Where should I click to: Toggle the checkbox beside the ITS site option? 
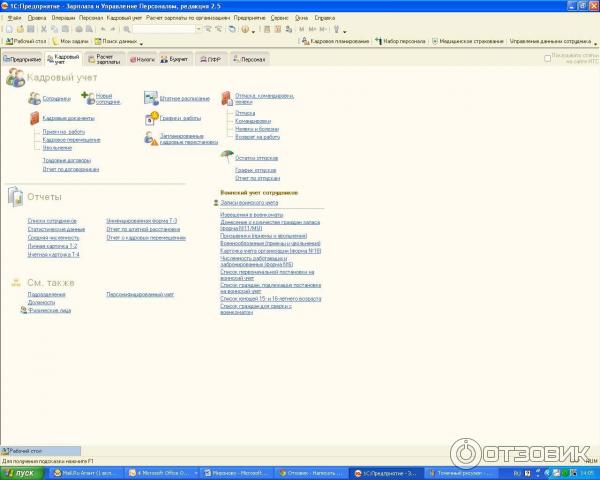point(547,58)
